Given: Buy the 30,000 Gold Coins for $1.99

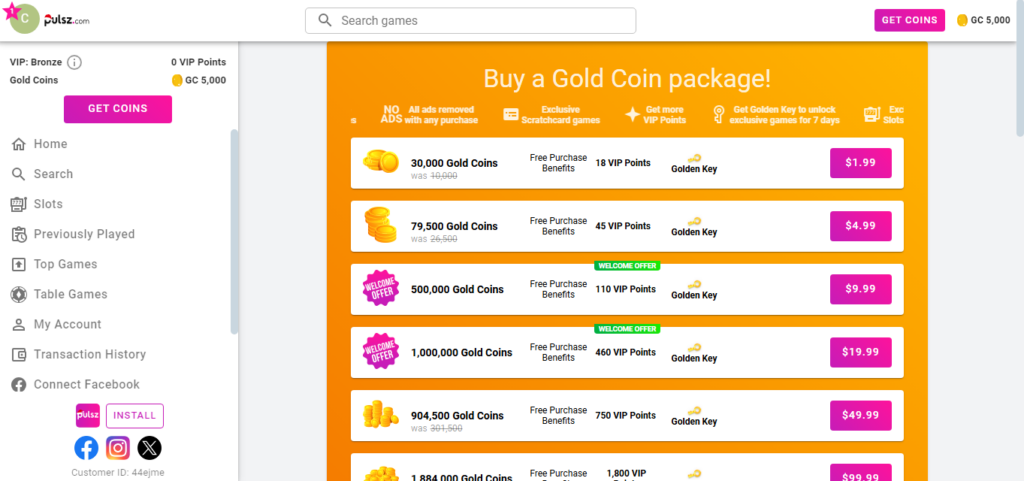Looking at the screenshot, I should (860, 163).
